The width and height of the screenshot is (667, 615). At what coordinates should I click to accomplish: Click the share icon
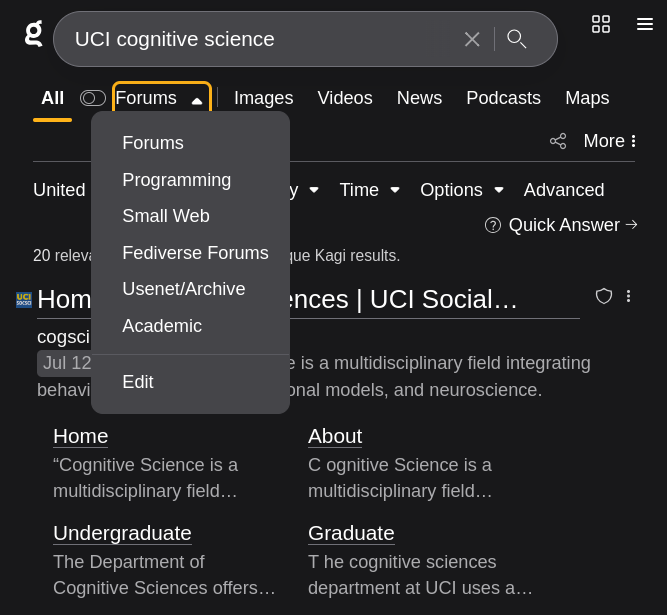pyautogui.click(x=558, y=141)
